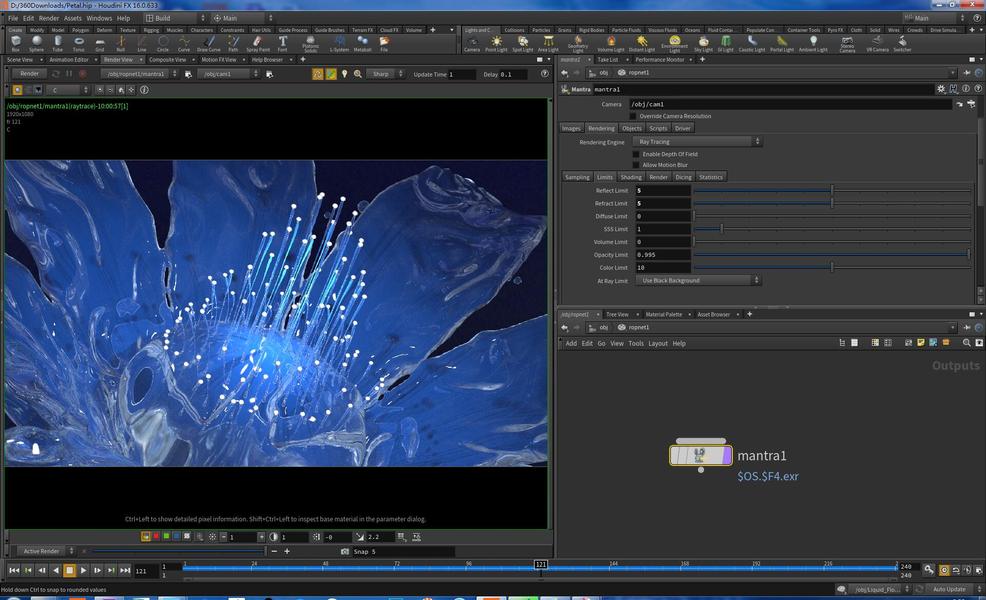Jump to the first frame
Viewport: 986px width, 600px height.
pyautogui.click(x=13, y=570)
